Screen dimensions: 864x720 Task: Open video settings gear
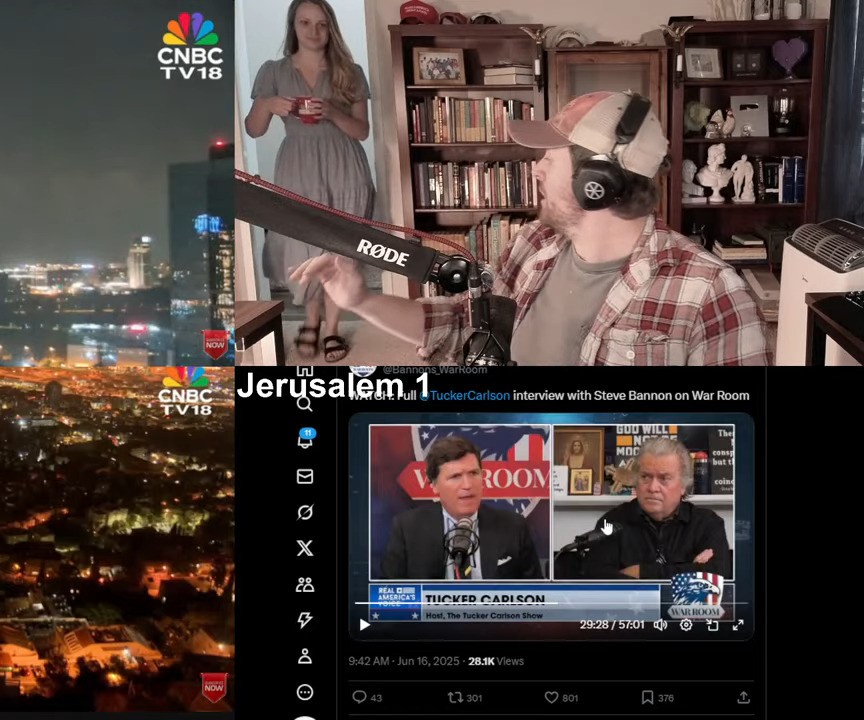coord(686,625)
